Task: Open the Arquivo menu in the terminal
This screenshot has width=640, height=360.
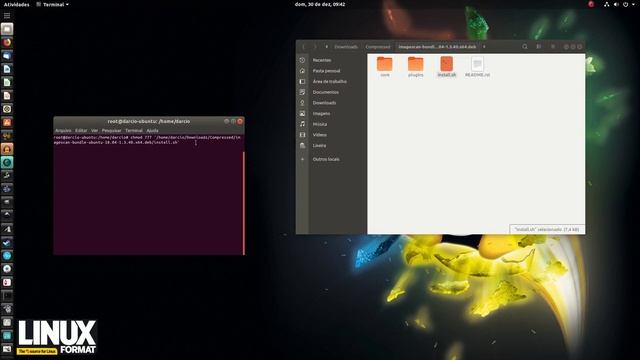Action: [63, 131]
